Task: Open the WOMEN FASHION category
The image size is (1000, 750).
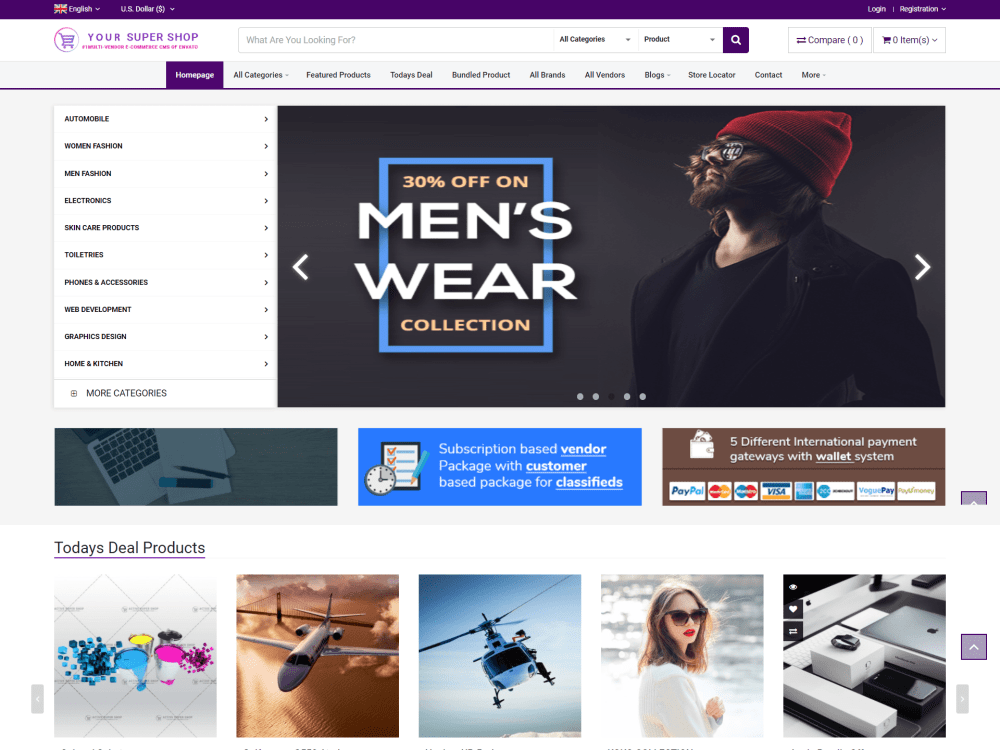Action: coord(165,146)
